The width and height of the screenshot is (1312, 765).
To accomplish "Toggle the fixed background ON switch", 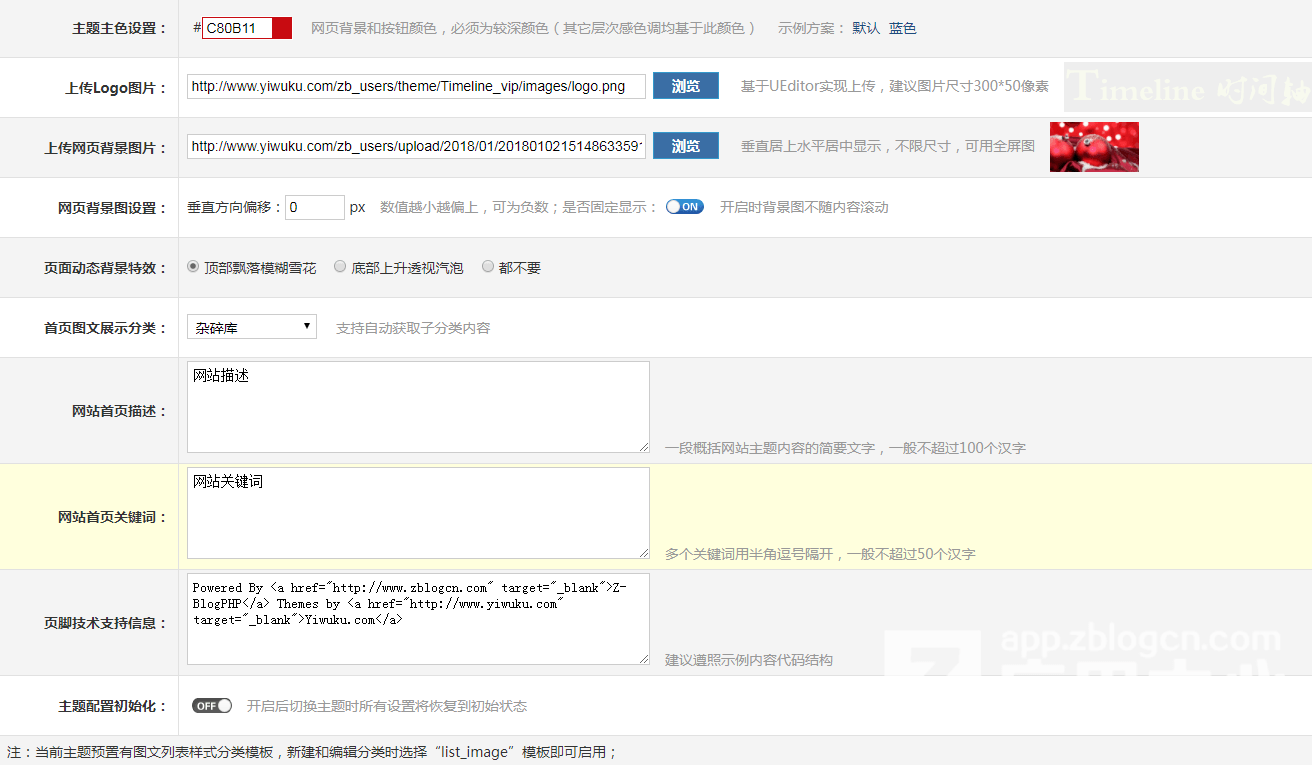I will [685, 207].
